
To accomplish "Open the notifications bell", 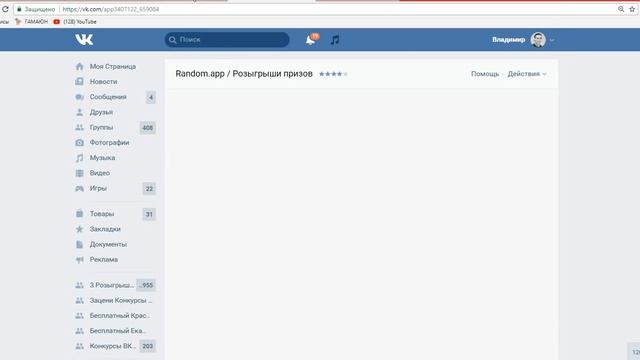I will (x=311, y=40).
